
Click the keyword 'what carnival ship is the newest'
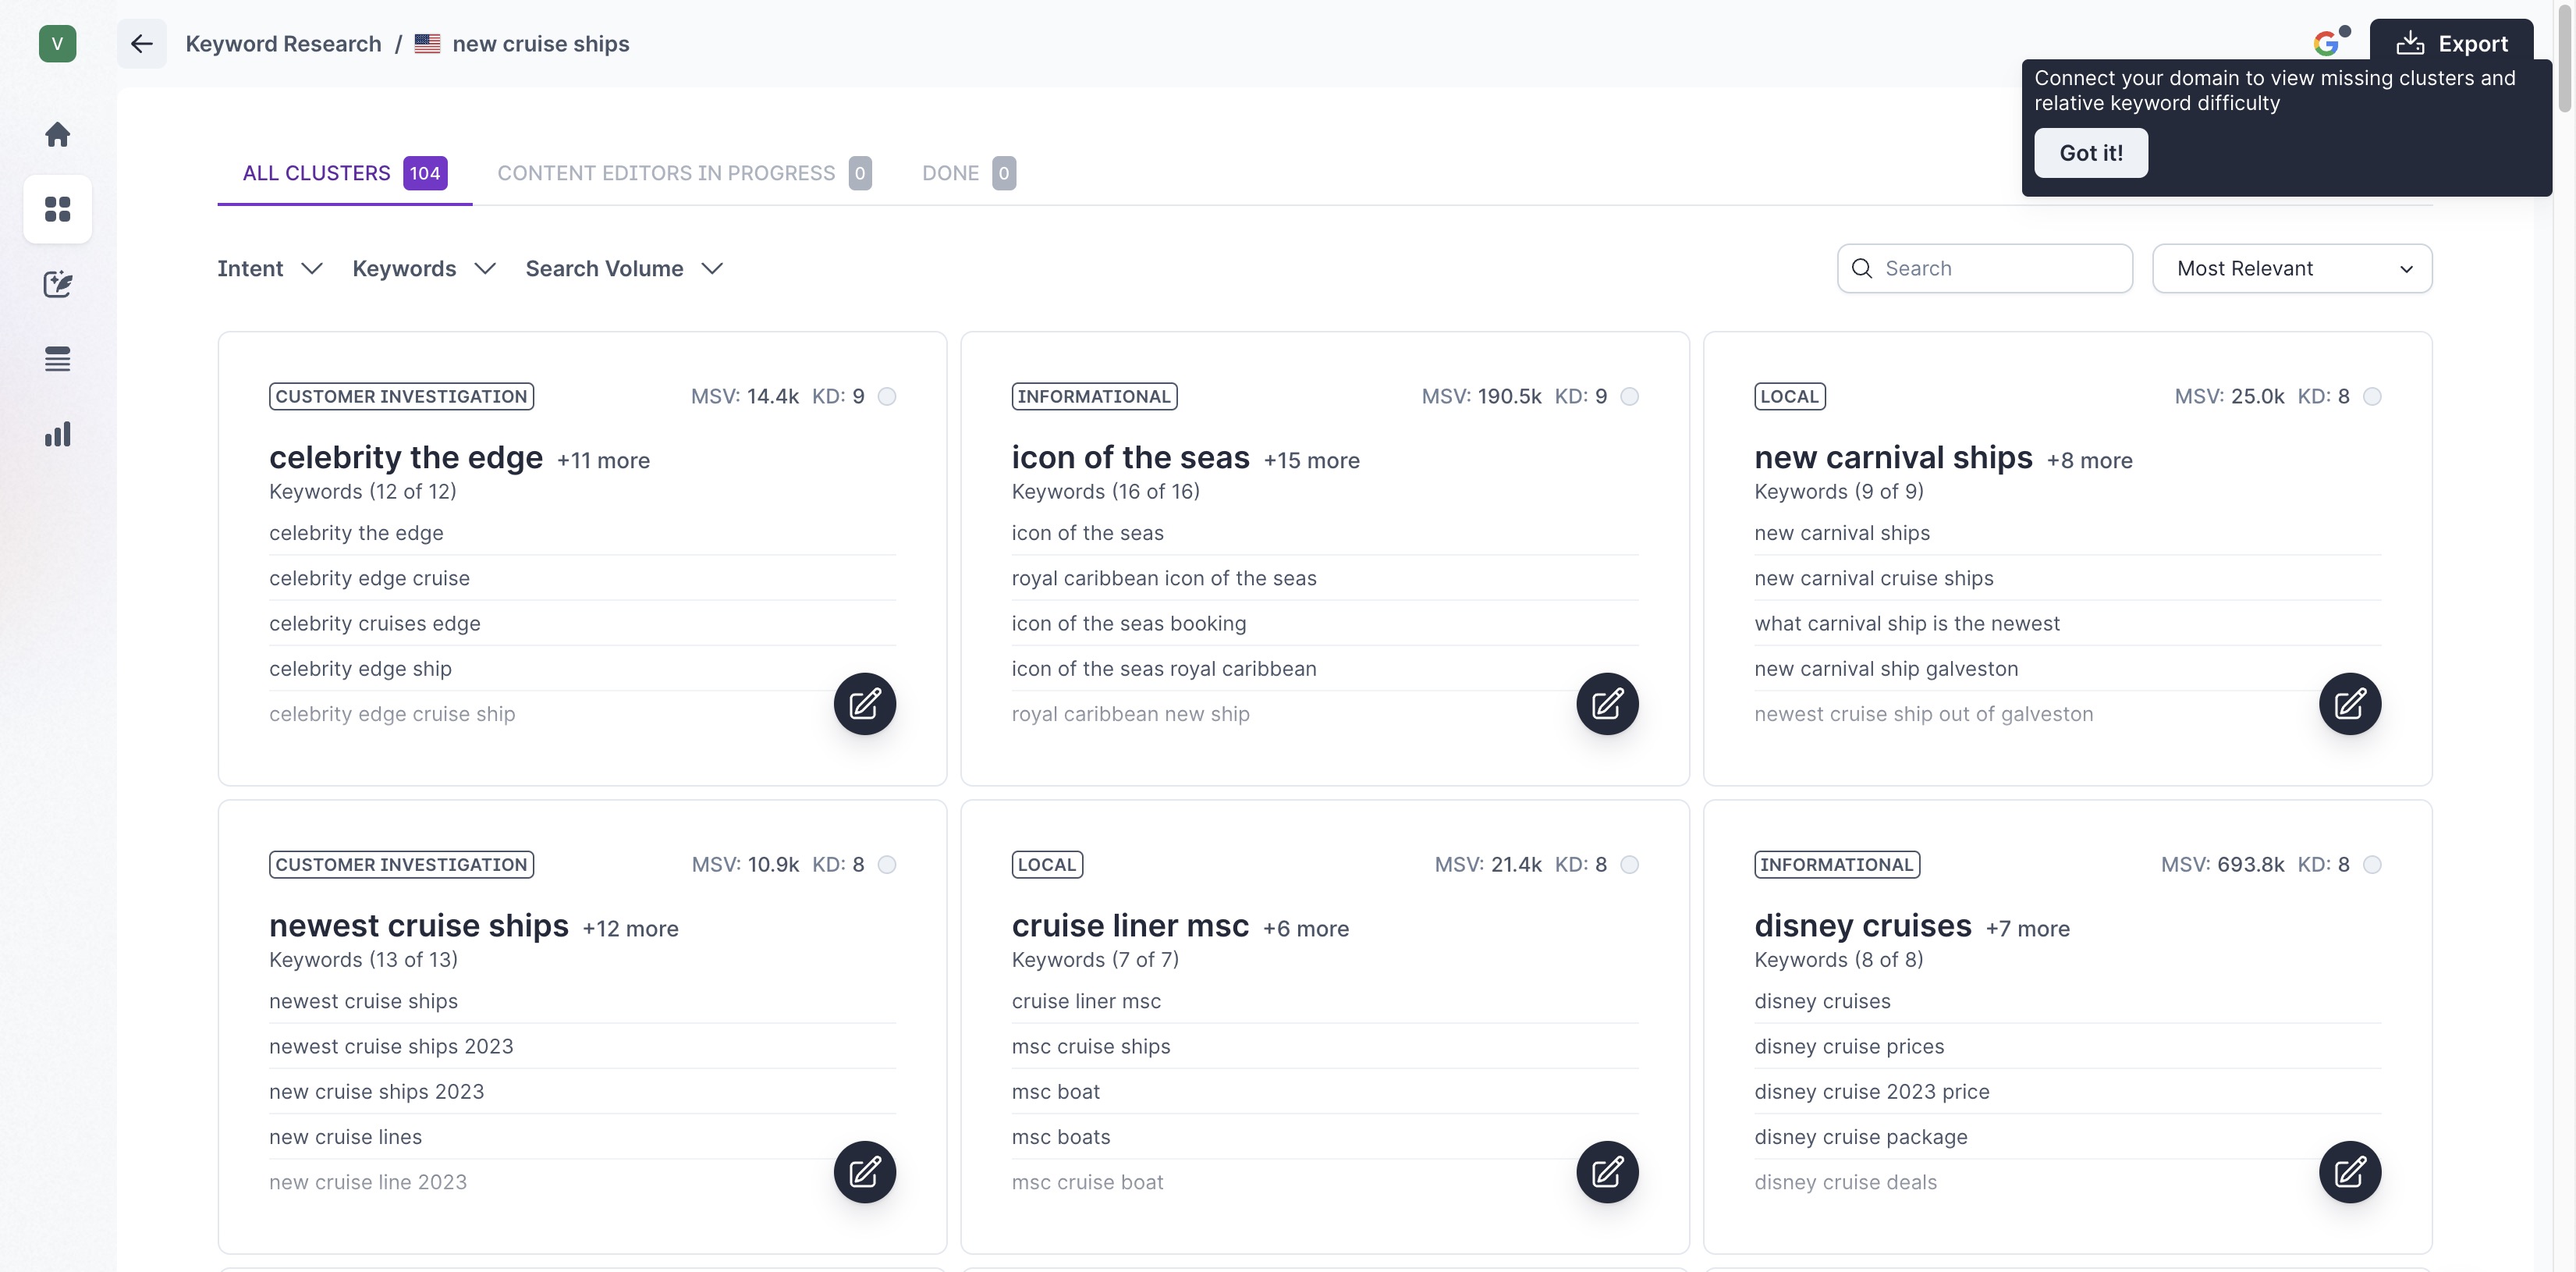(x=1907, y=623)
